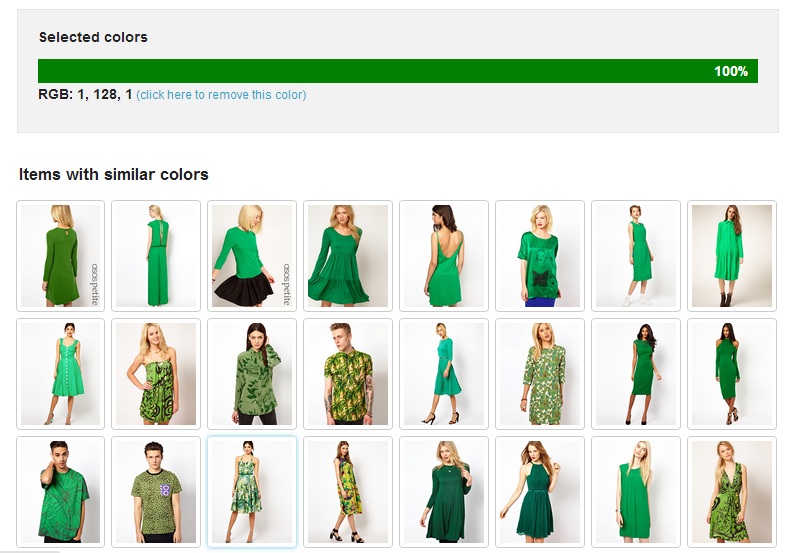Choose green graphic tee with blue skirt
Screen dimensions: 796x553
pos(540,256)
